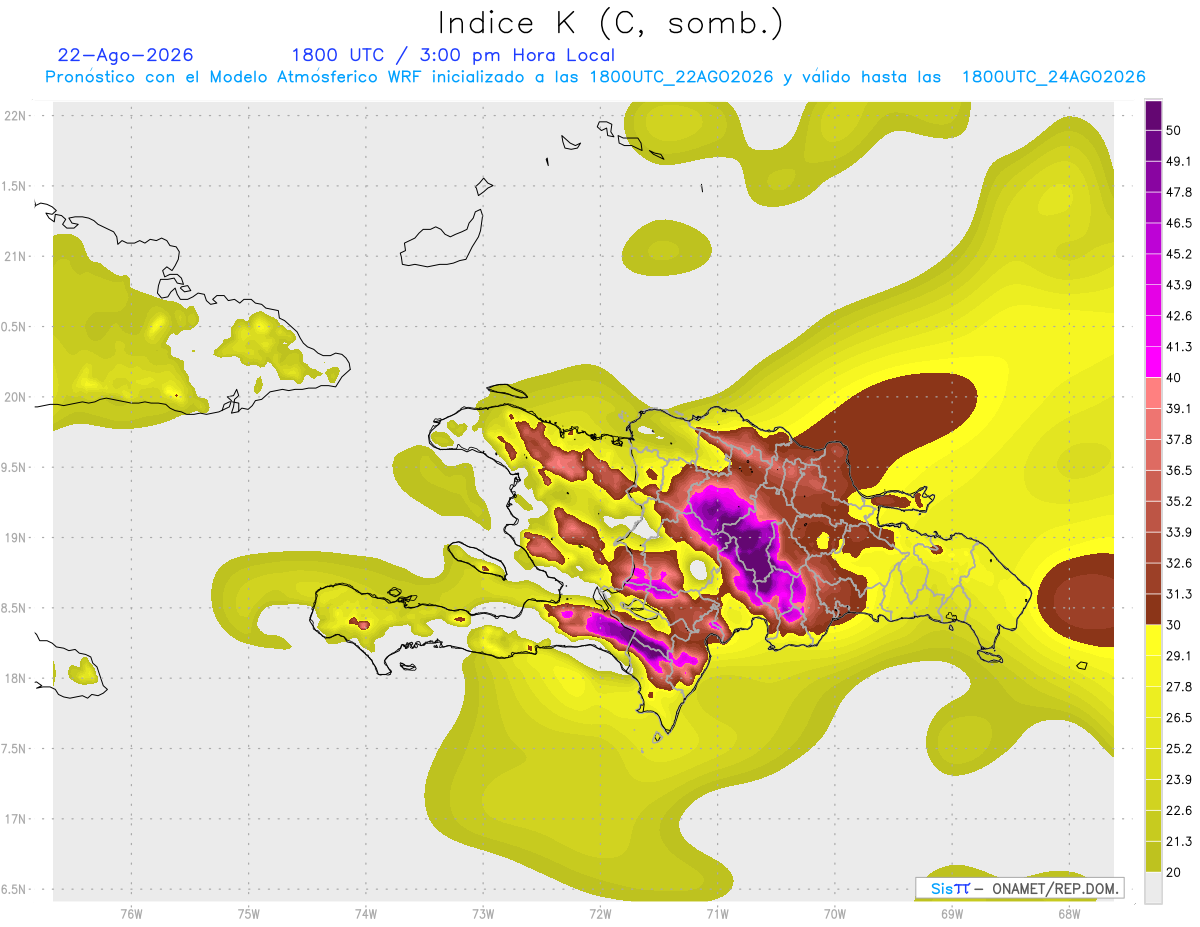The image size is (1200, 927).
Task: Click the 'Pronóstico con el Modelo Atmosférico WRF' line
Action: (x=595, y=77)
